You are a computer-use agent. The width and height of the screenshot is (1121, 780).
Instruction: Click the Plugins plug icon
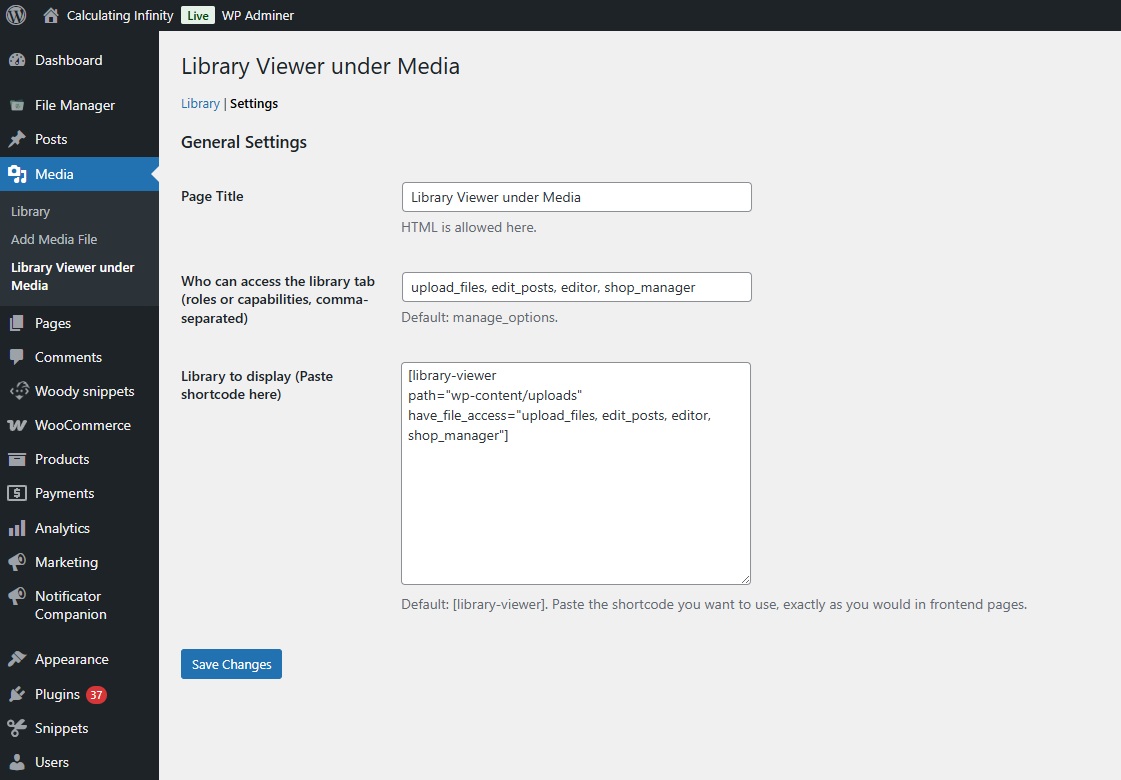17,694
